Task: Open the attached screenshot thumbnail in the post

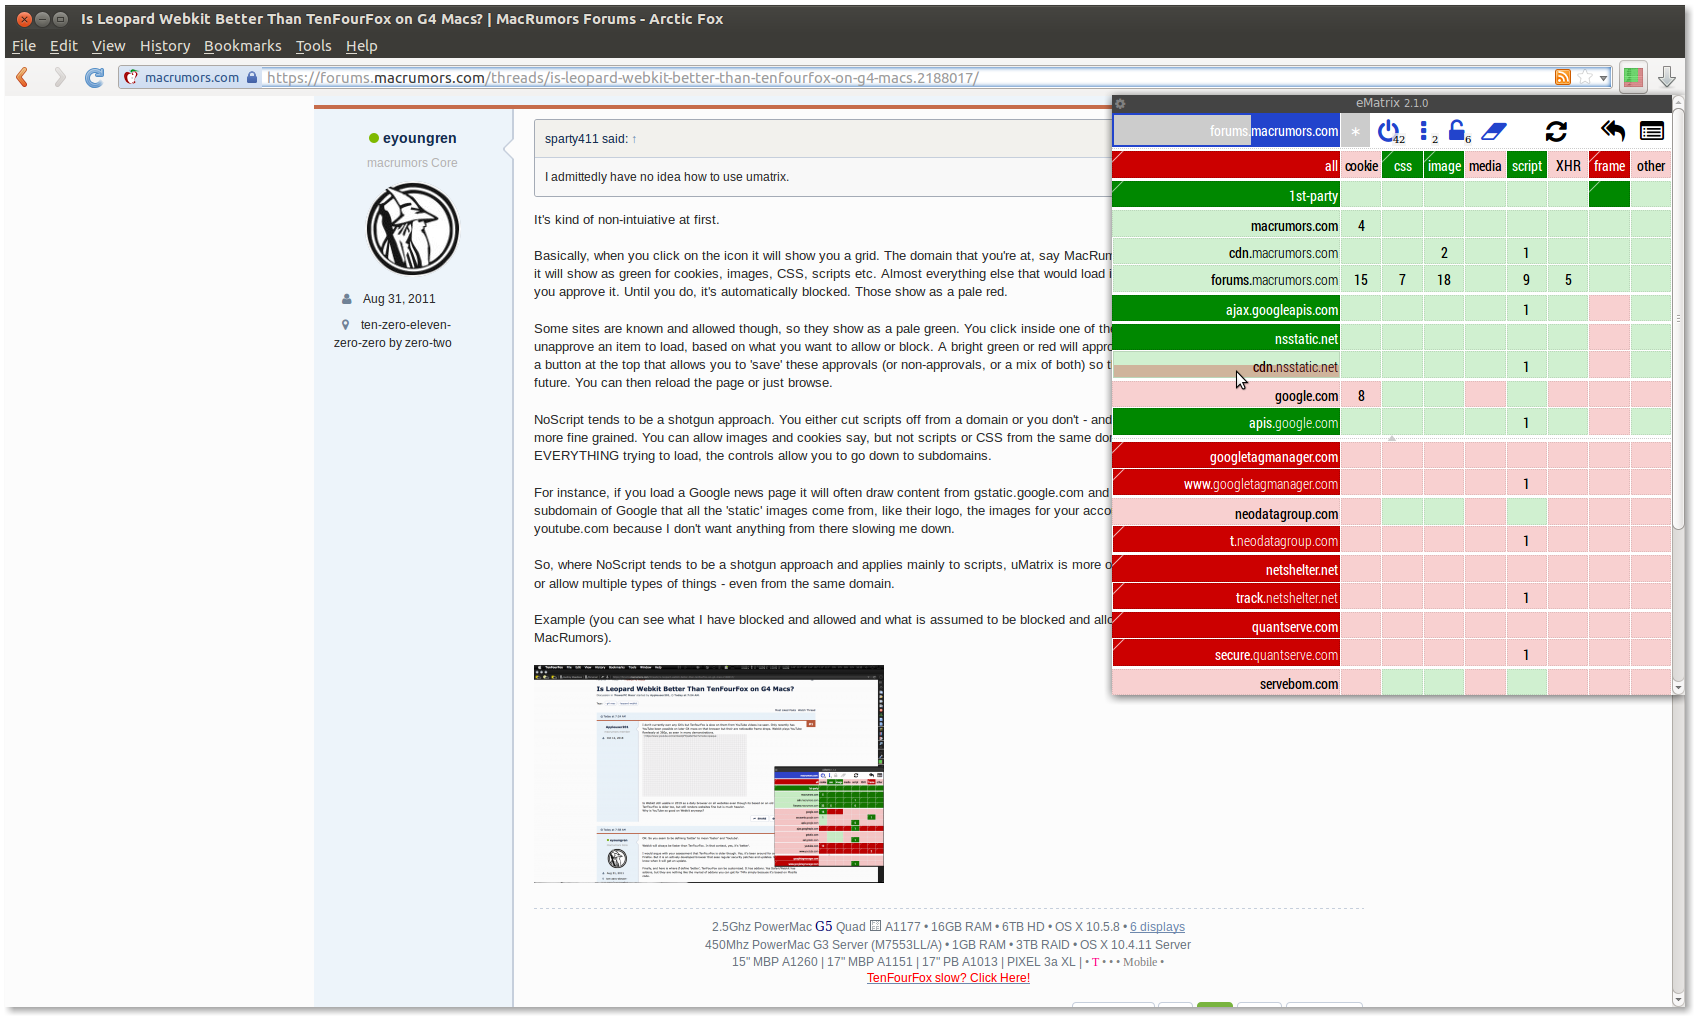Action: 709,774
